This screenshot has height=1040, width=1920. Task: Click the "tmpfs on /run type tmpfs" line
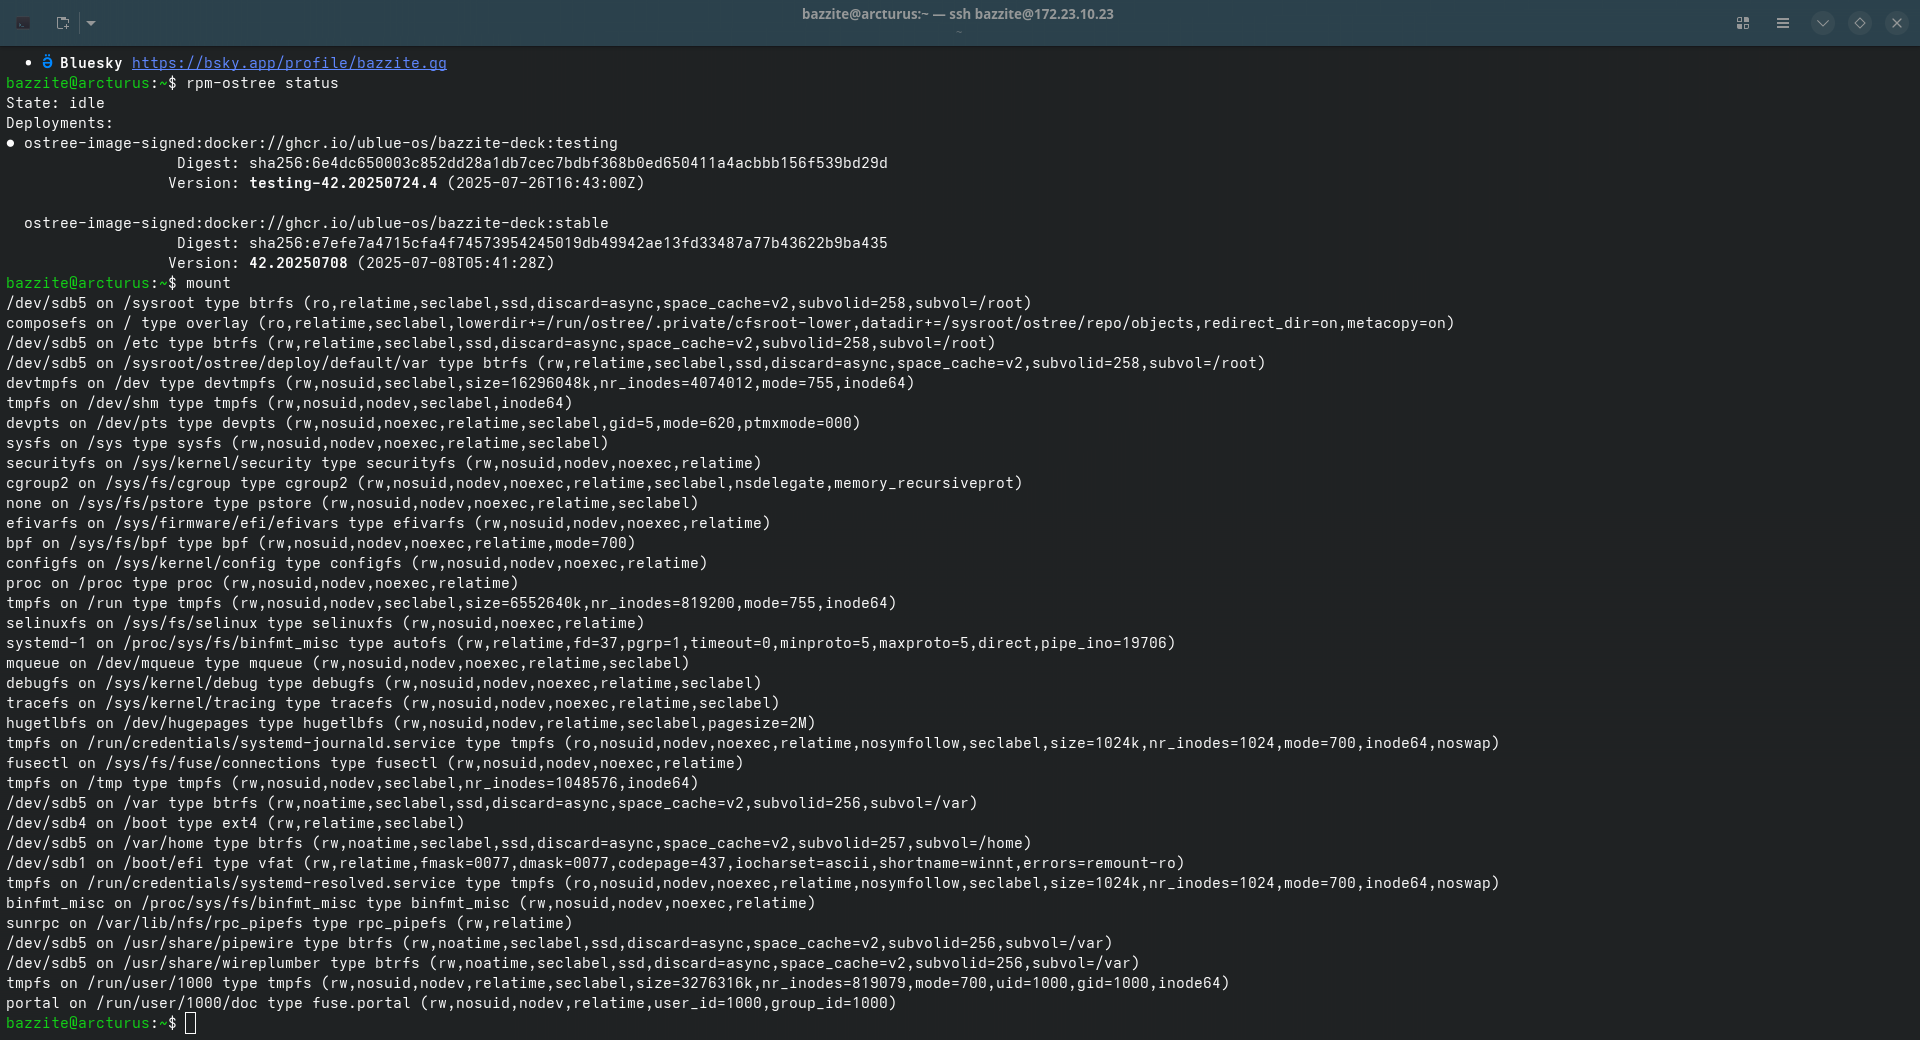coord(451,603)
